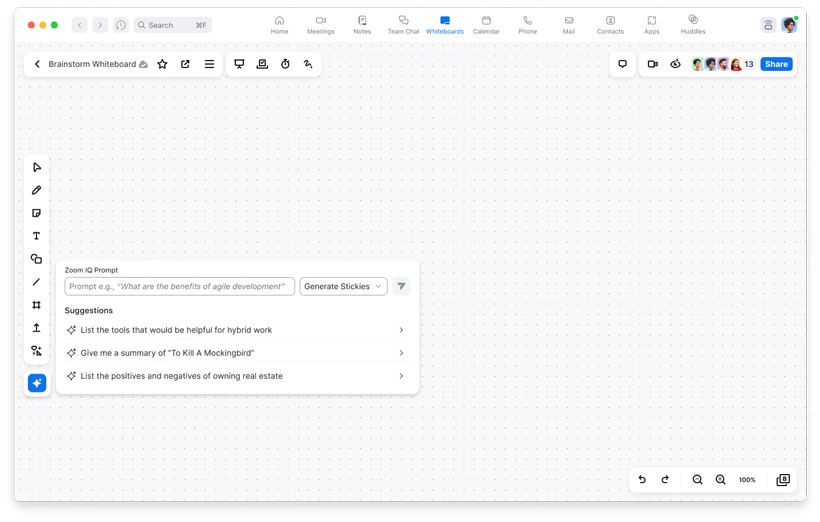Click the Zoom IQ prompt input field
The image size is (820, 522).
point(180,286)
